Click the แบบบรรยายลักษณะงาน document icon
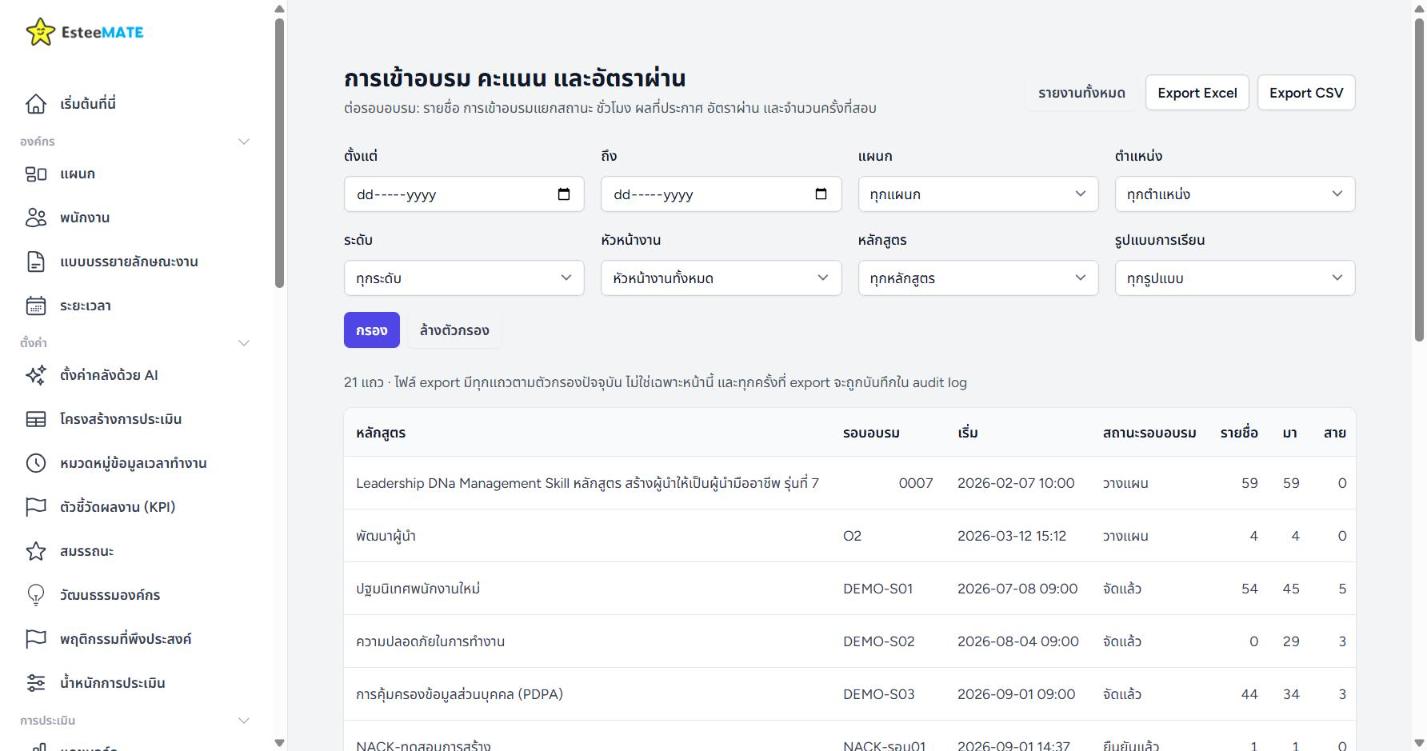 [36, 262]
